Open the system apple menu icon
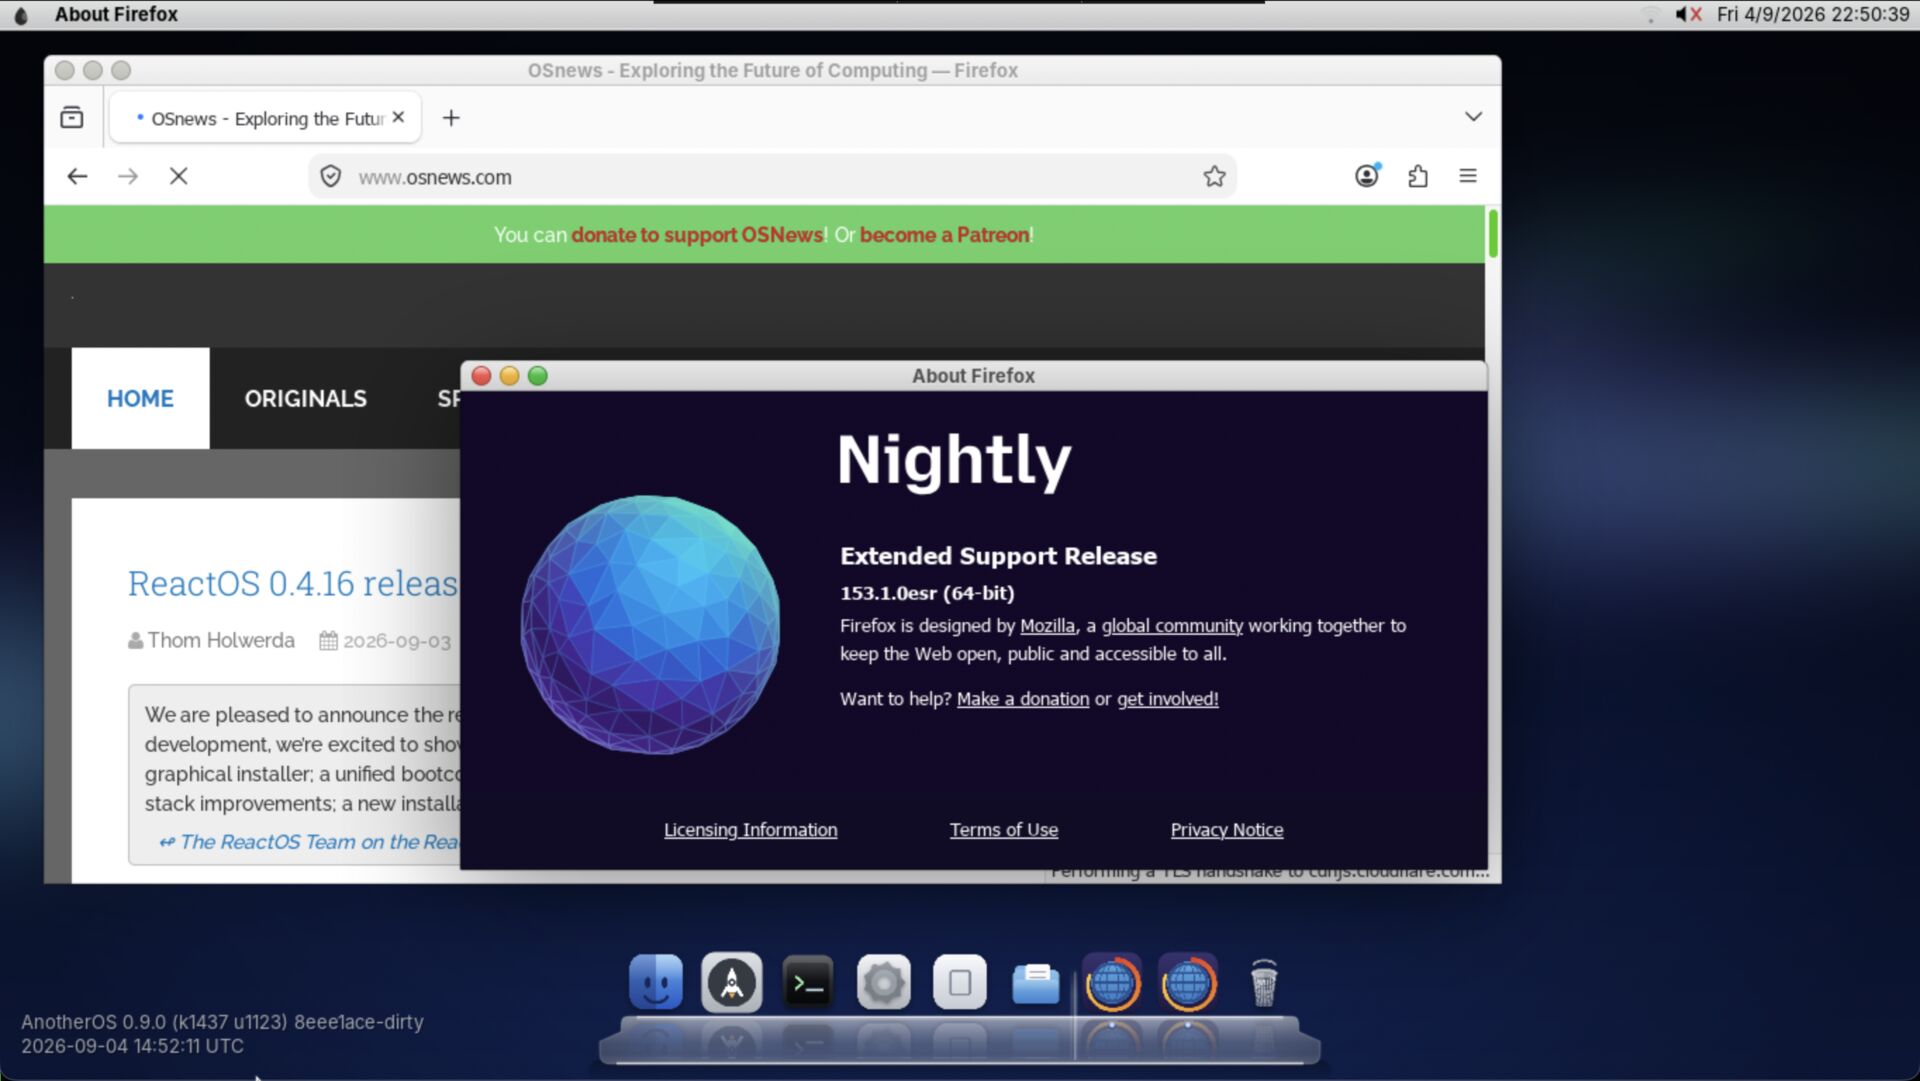Image resolution: width=1920 pixels, height=1081 pixels. (x=21, y=15)
